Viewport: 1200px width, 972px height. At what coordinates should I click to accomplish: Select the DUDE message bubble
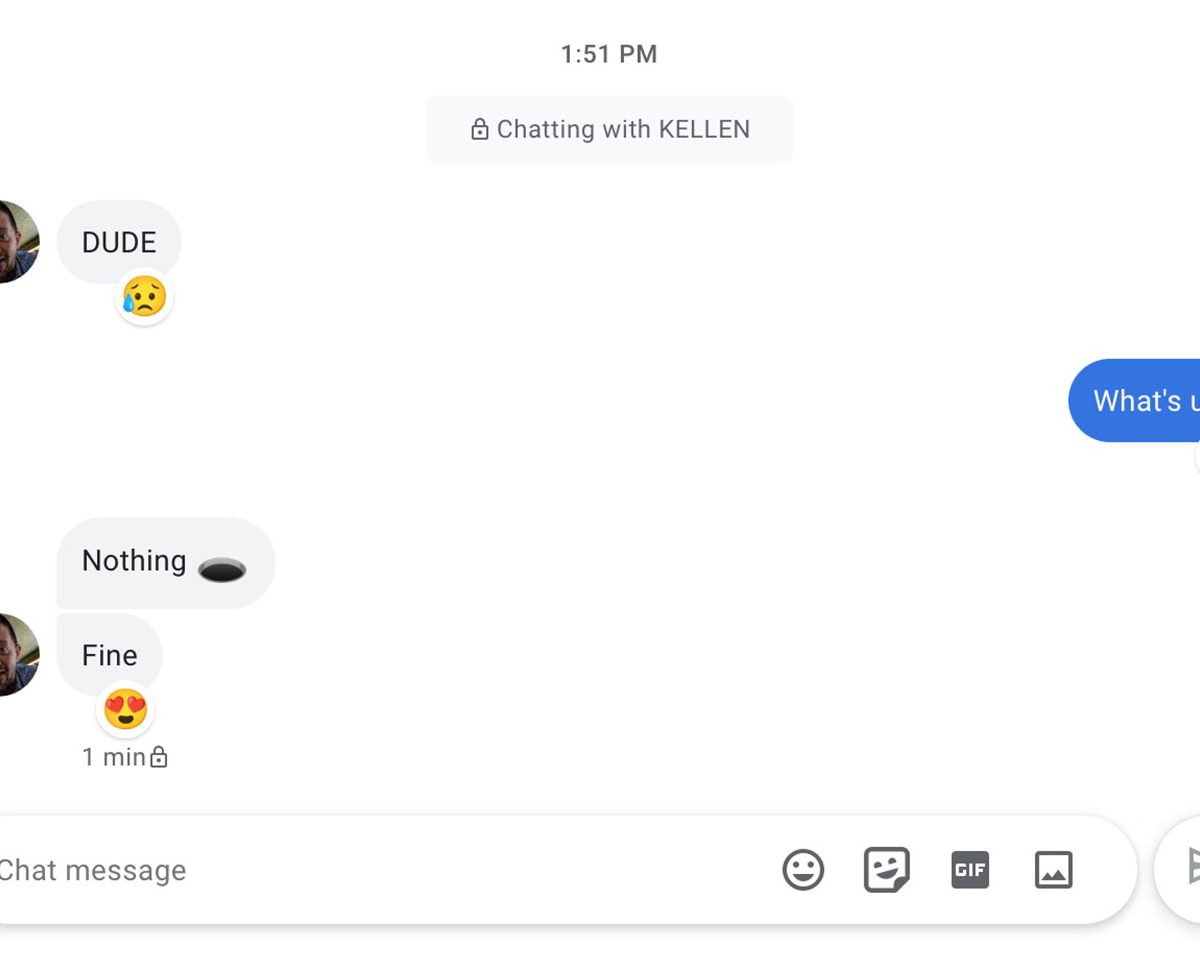(x=119, y=242)
